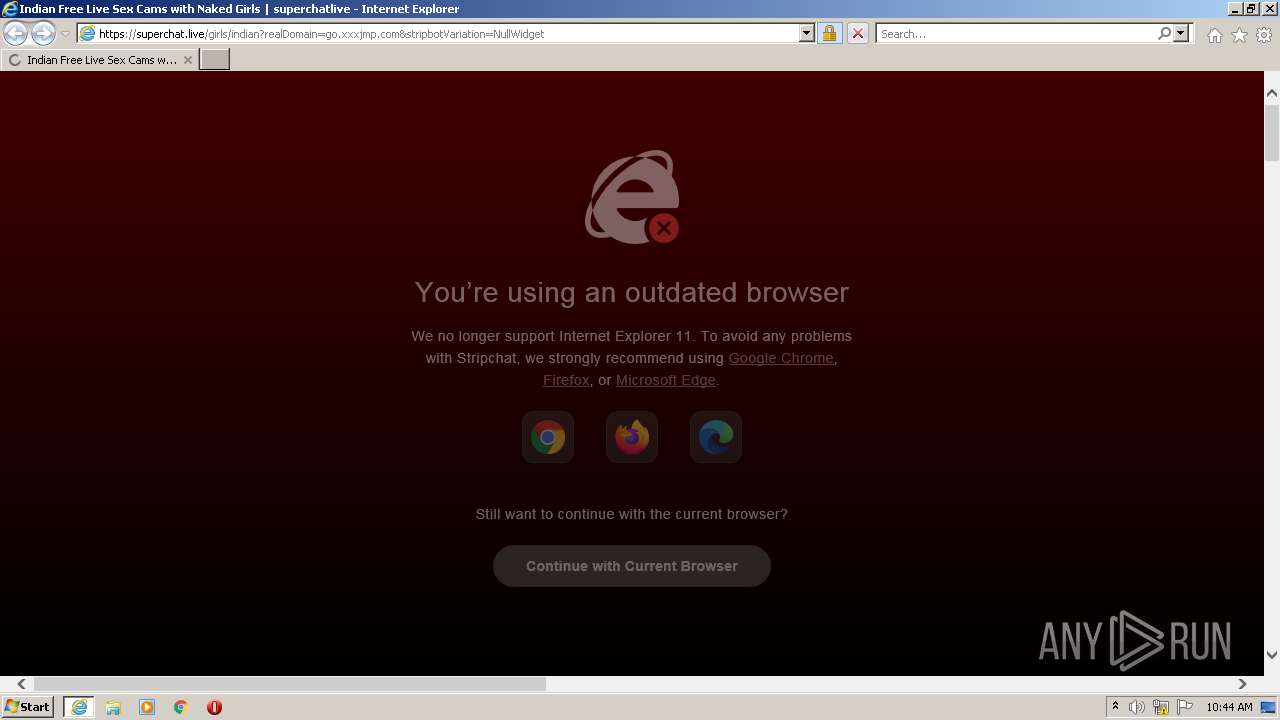
Task: Click the Firefox link
Action: 566,380
